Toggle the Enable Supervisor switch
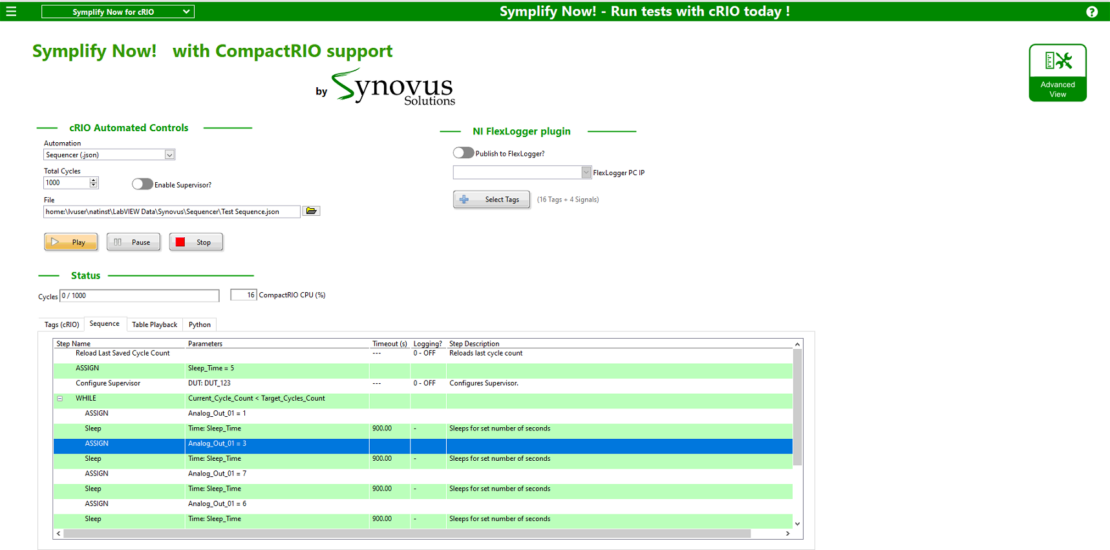The width and height of the screenshot is (1110, 550). (x=142, y=184)
